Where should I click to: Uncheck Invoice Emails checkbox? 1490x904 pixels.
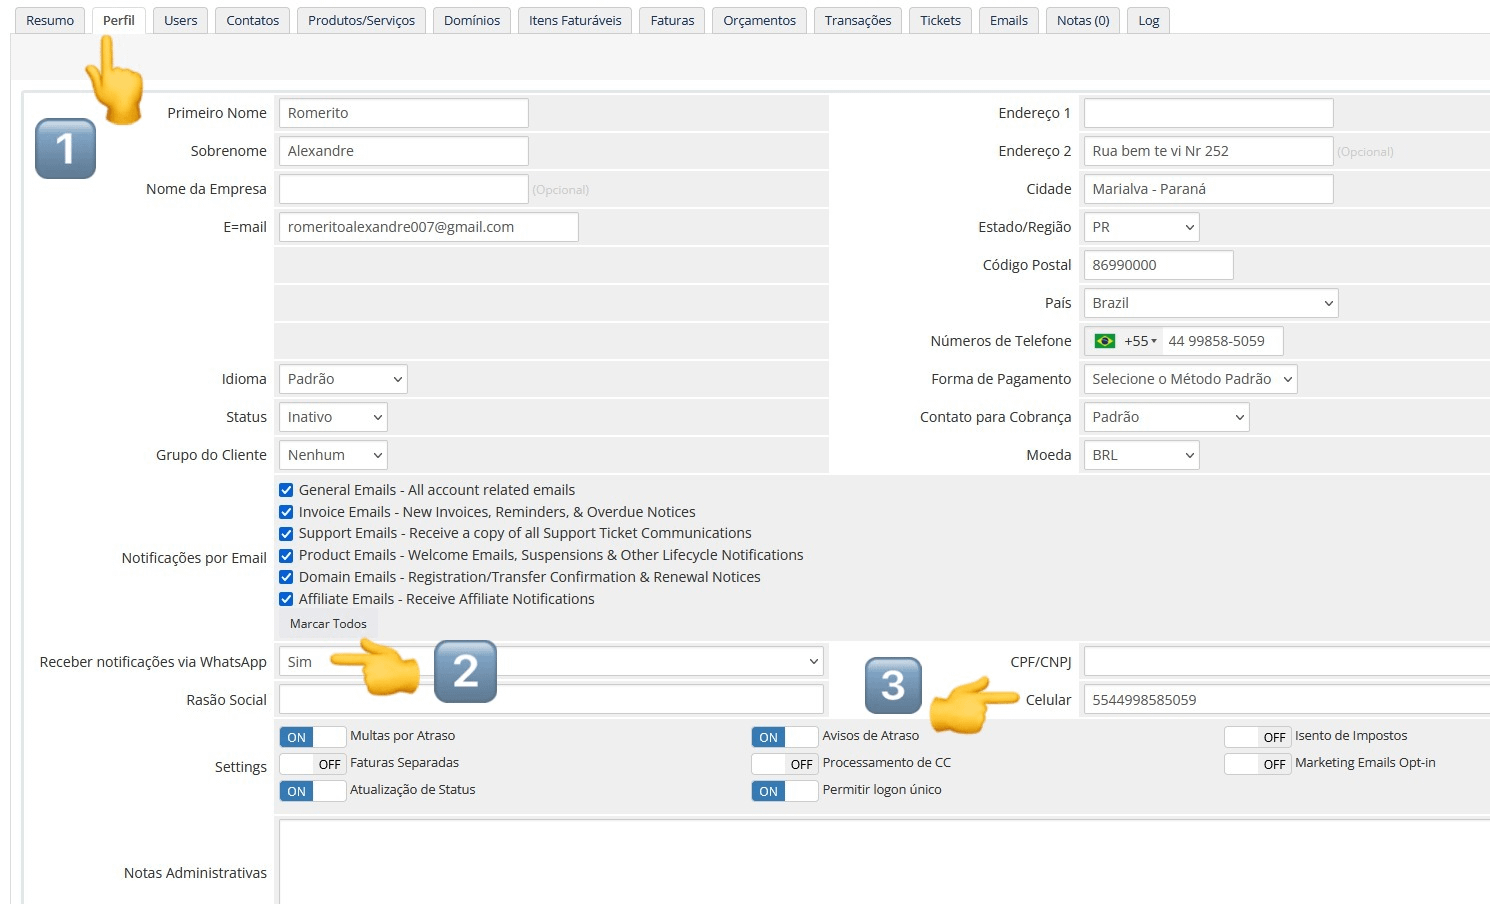(x=286, y=512)
